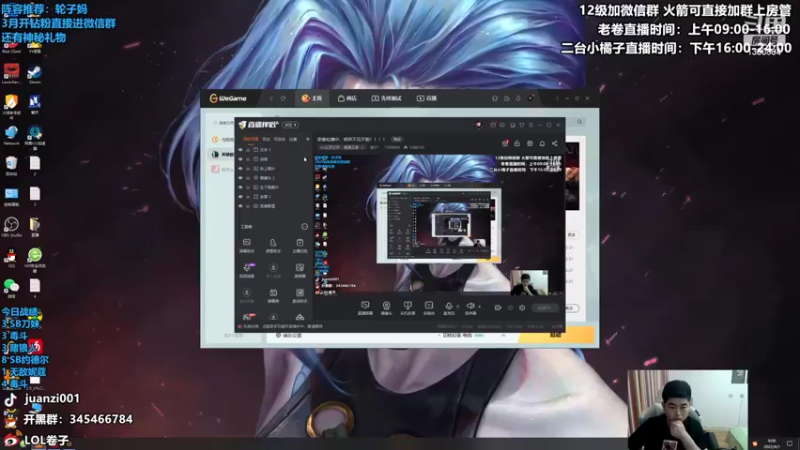Expand the chevron in WeGame bottom bar

click(x=503, y=336)
